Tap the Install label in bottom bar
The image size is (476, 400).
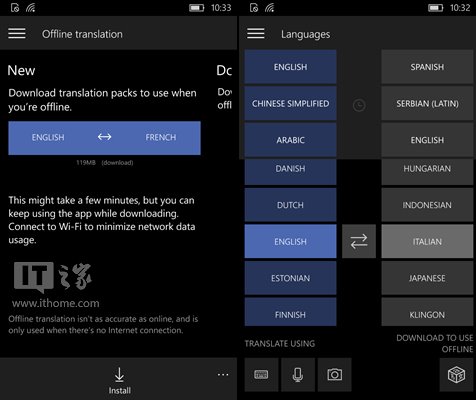[119, 390]
